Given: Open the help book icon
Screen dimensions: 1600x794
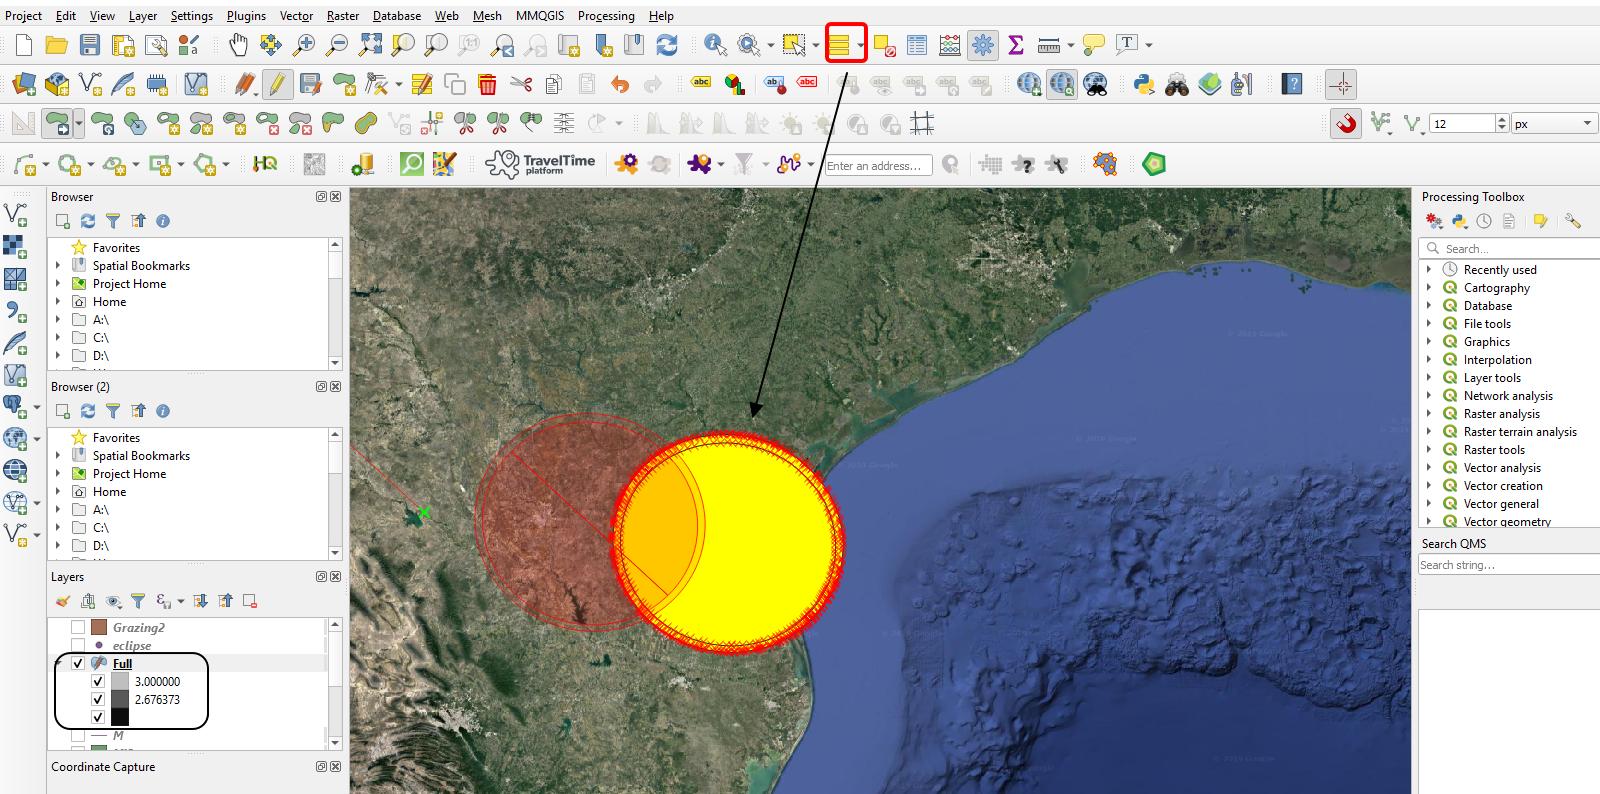Looking at the screenshot, I should pyautogui.click(x=1292, y=85).
